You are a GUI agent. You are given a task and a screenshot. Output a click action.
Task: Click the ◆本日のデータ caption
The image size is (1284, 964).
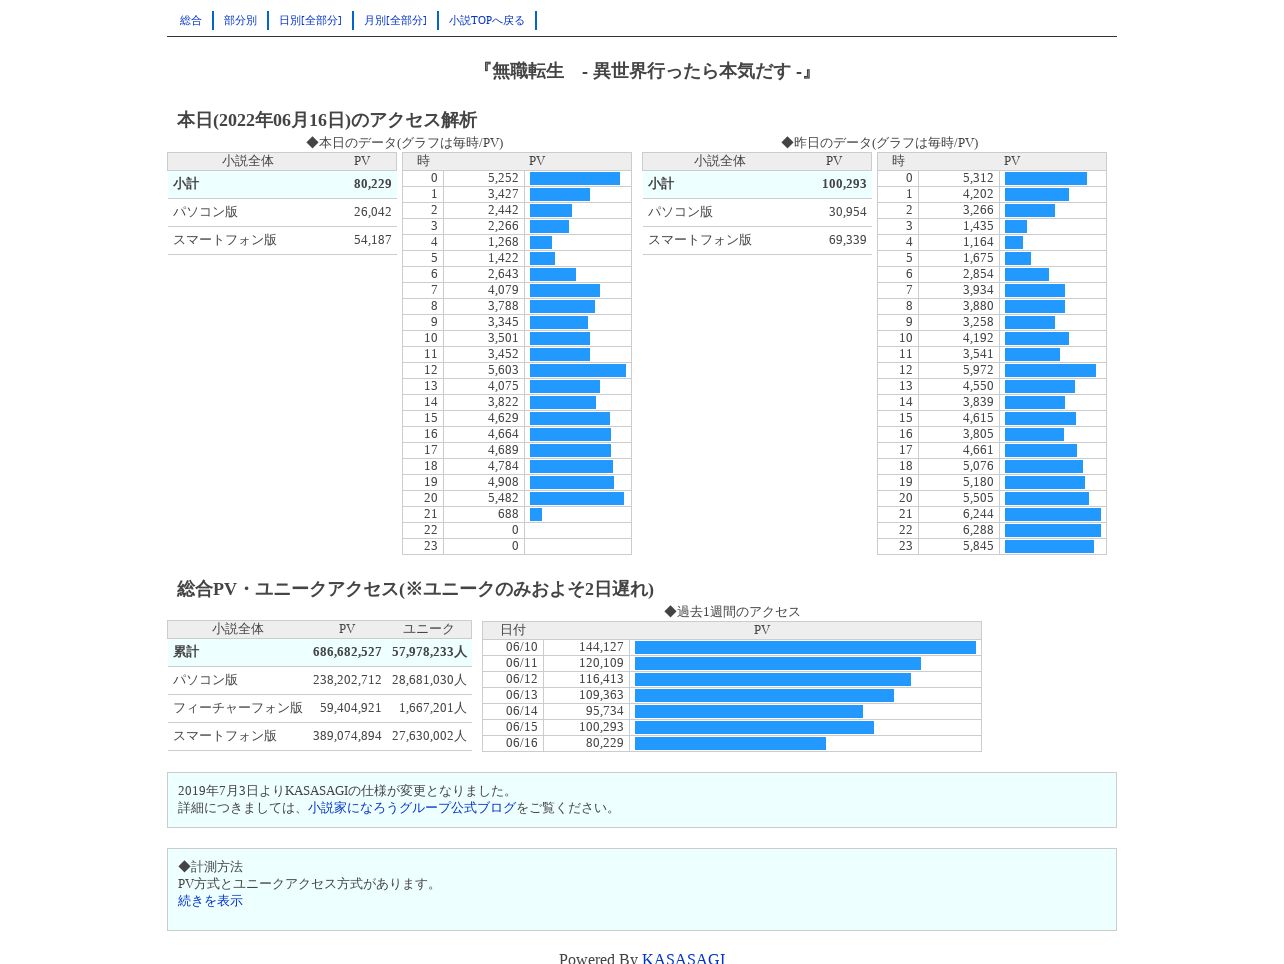click(x=405, y=143)
